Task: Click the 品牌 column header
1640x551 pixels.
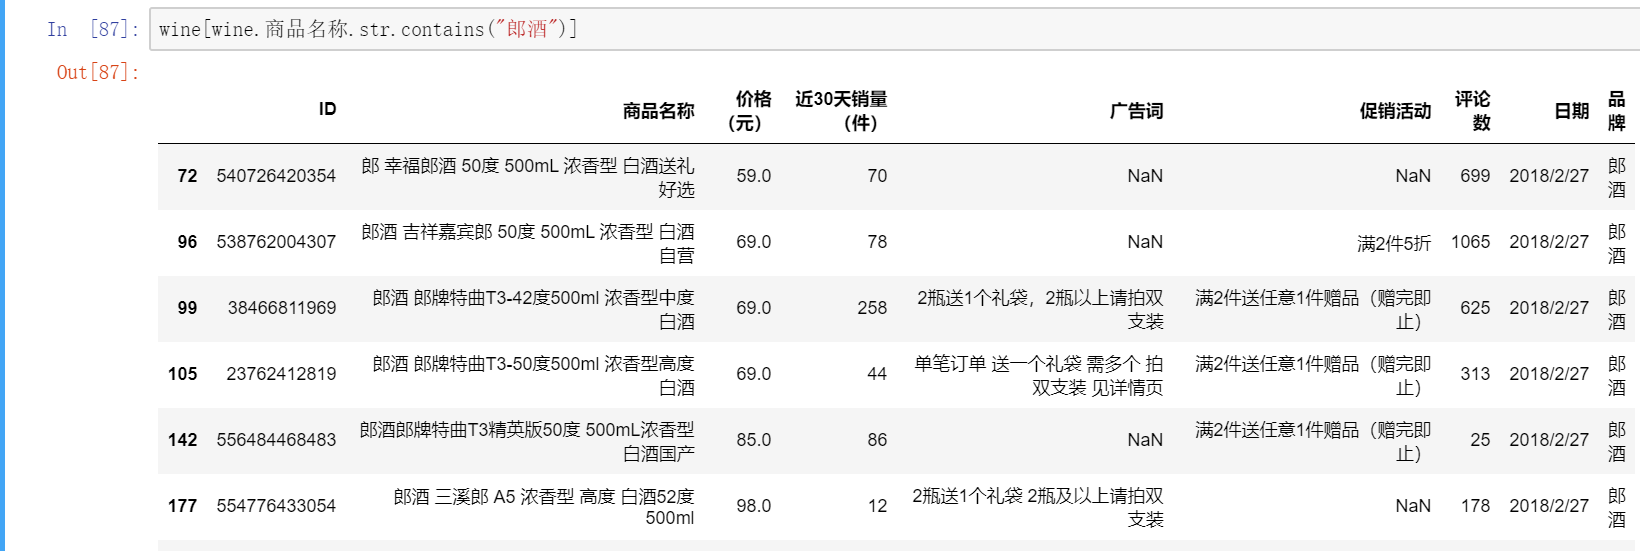Action: coord(1616,111)
